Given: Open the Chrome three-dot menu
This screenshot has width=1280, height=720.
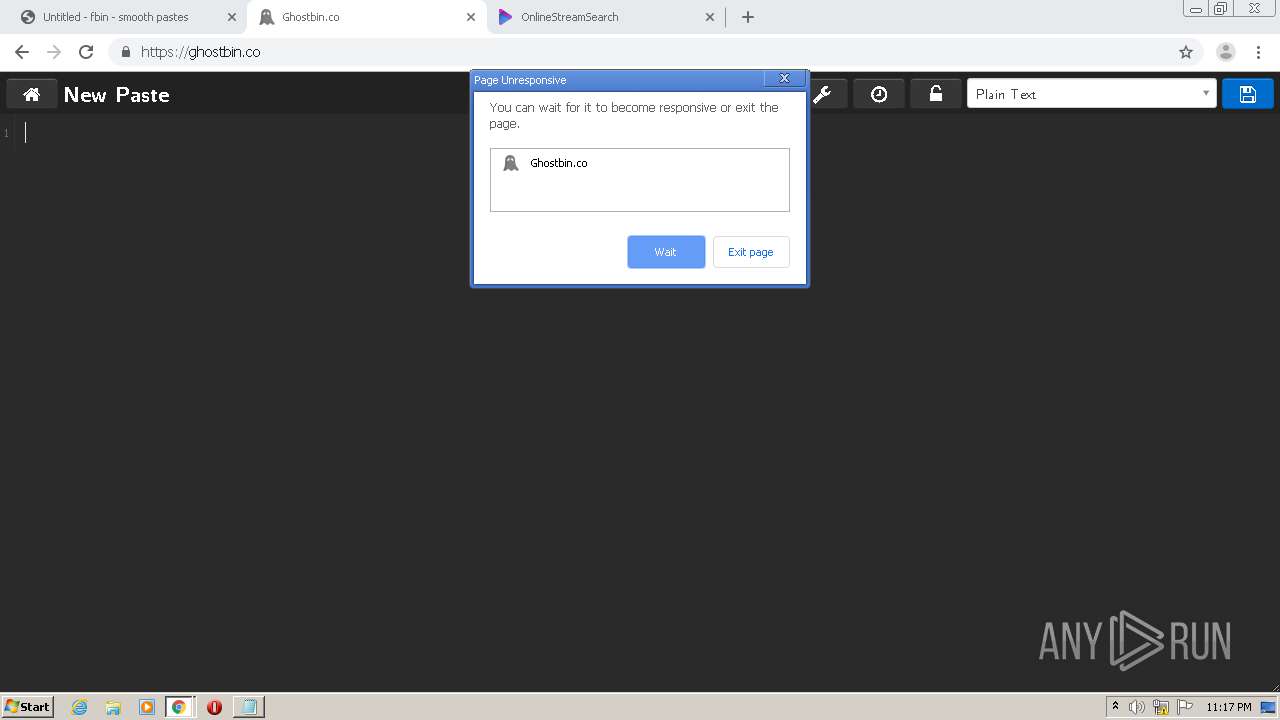Looking at the screenshot, I should pos(1258,52).
